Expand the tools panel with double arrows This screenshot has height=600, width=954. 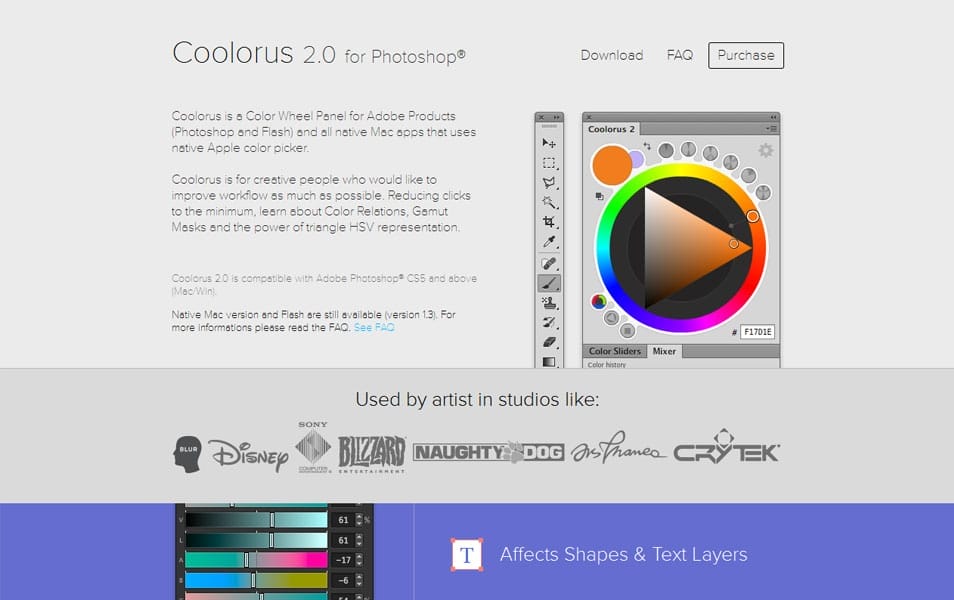click(557, 117)
